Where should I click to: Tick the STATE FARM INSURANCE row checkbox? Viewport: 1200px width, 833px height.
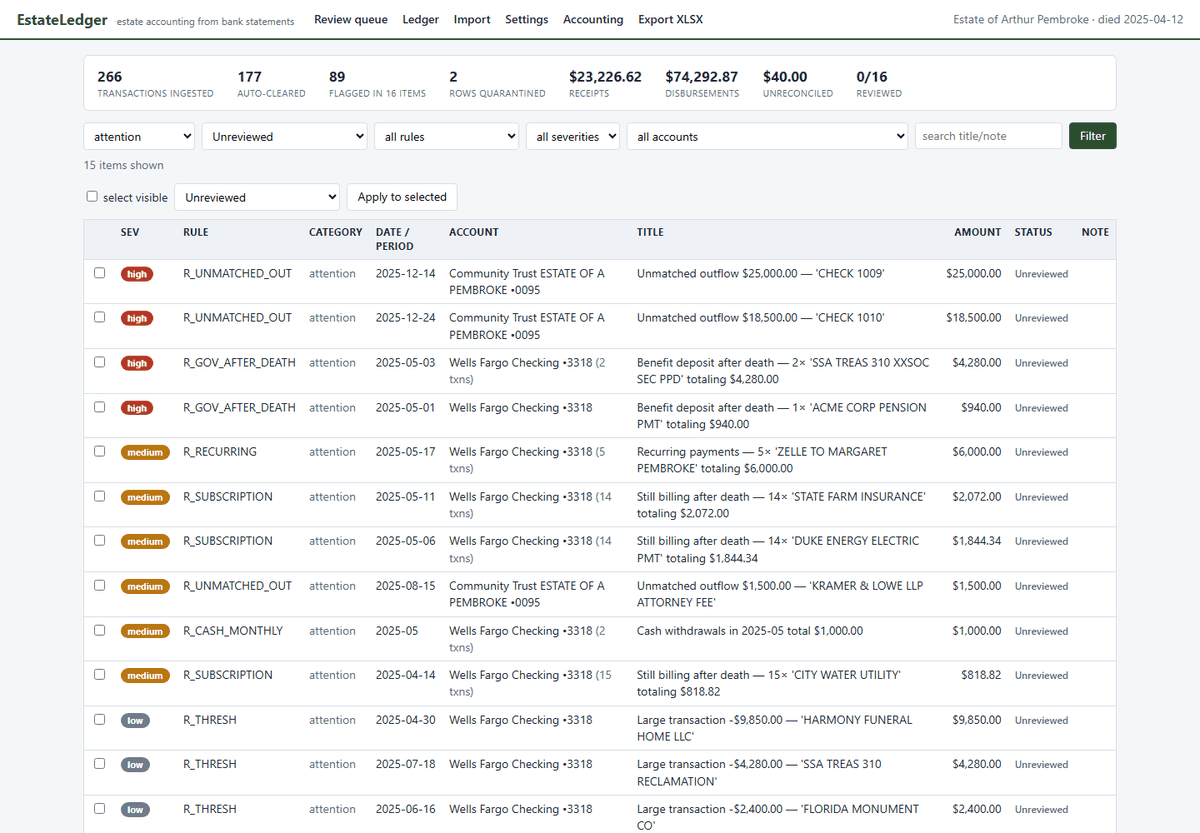click(99, 496)
